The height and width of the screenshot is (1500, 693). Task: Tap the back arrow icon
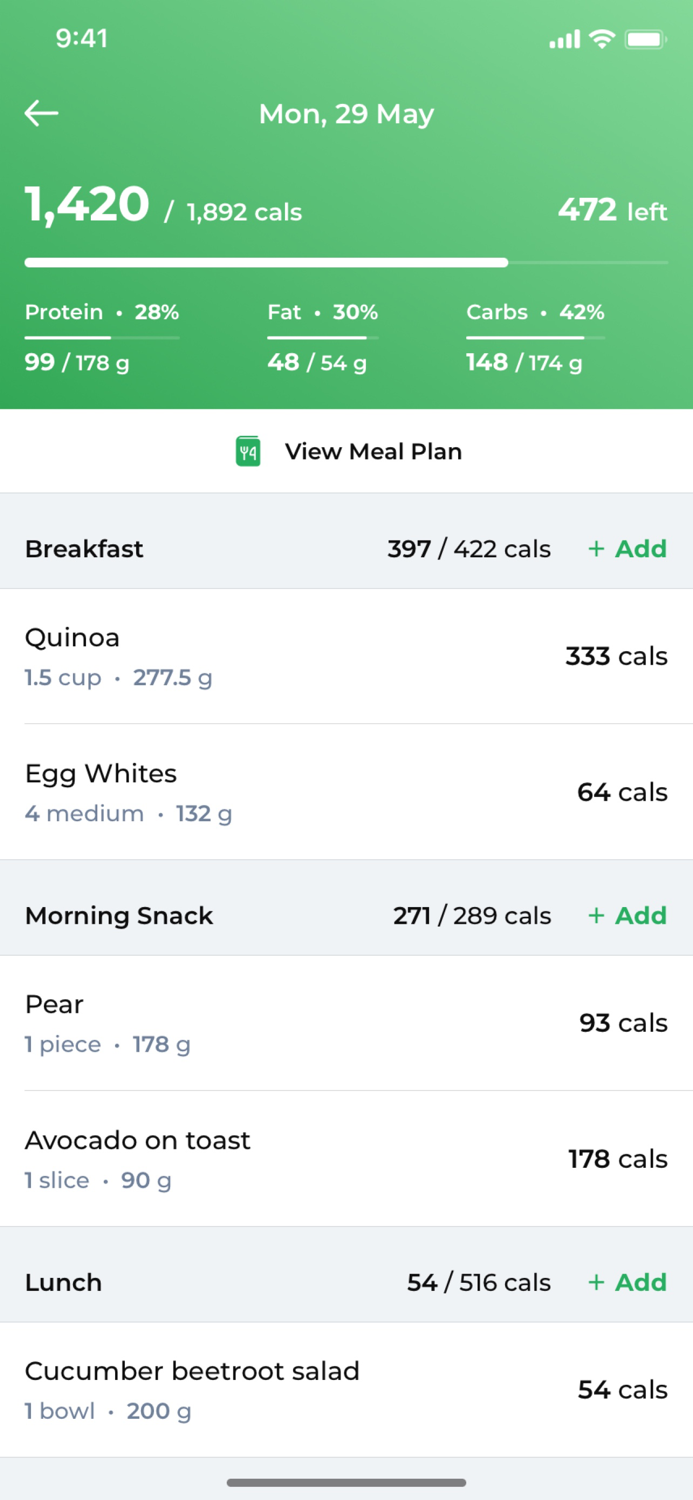pos(42,113)
